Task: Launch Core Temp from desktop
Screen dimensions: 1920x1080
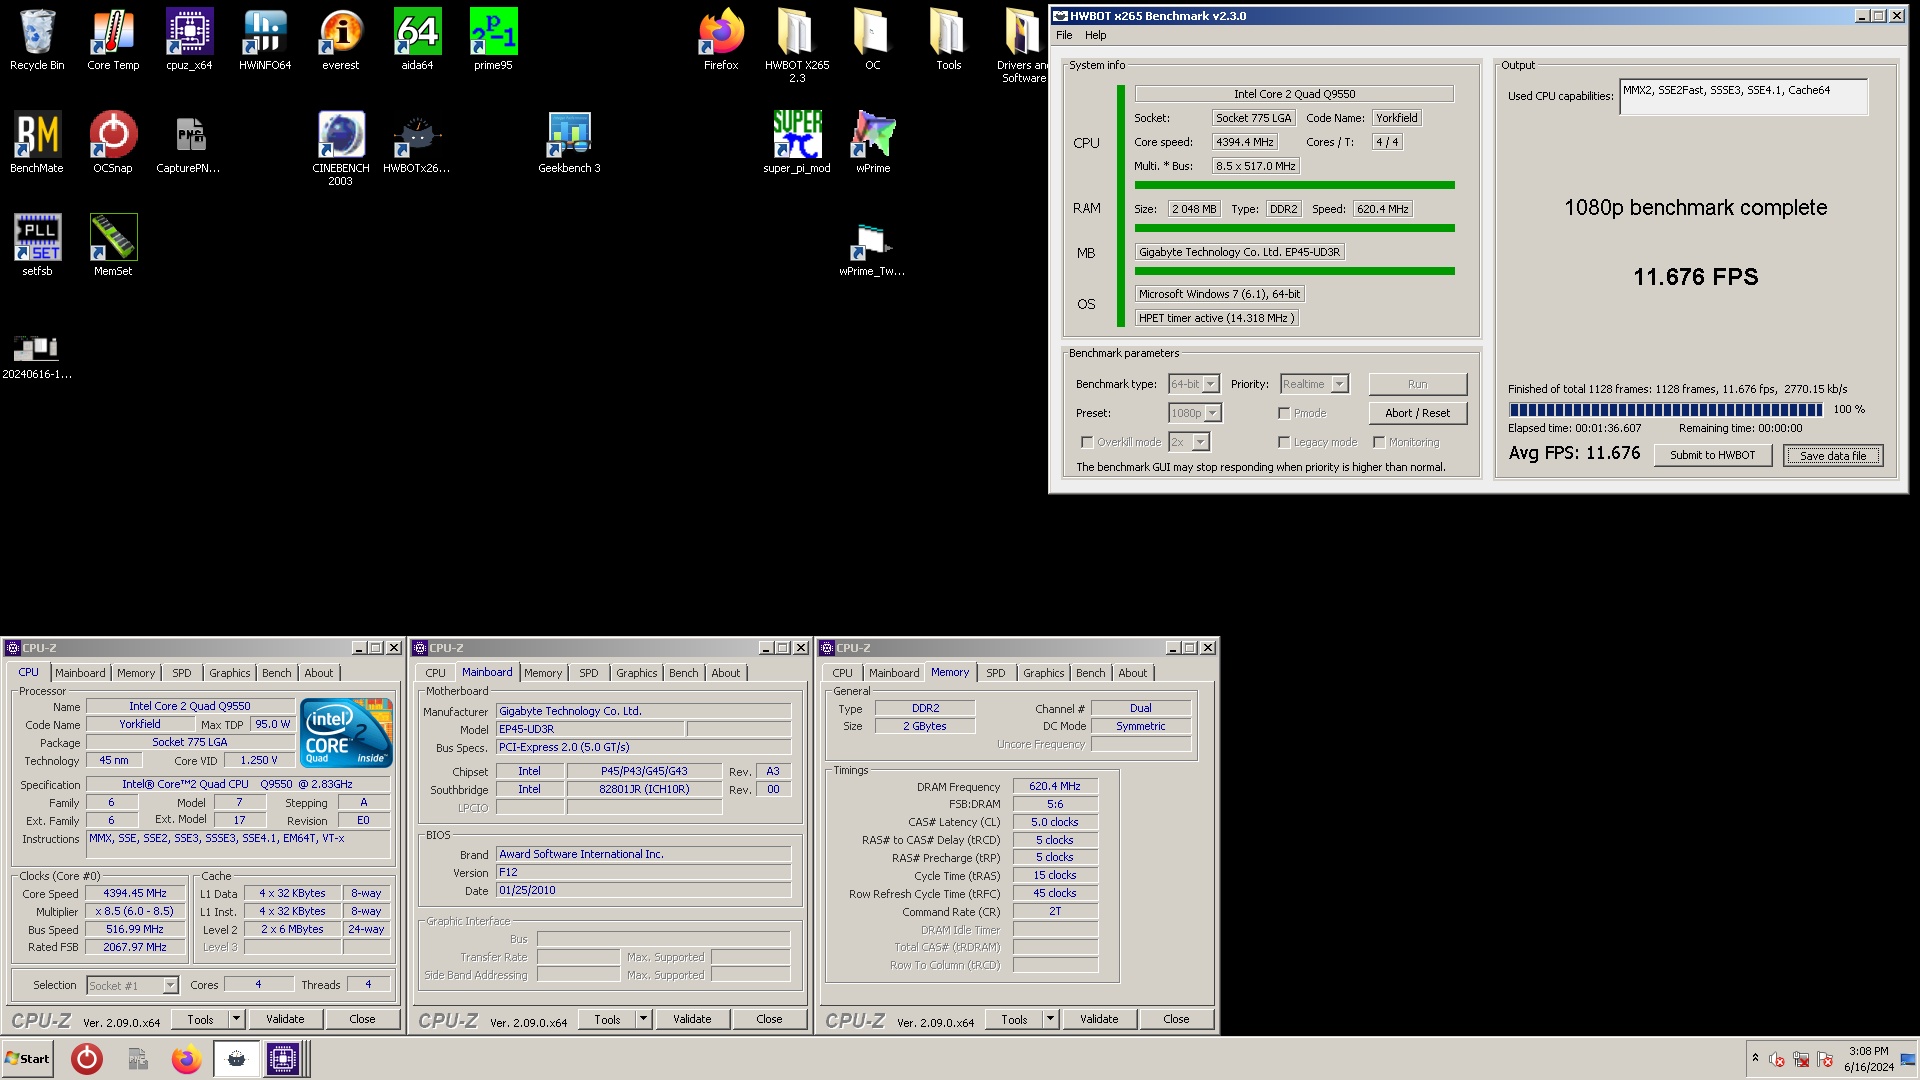Action: [x=113, y=40]
